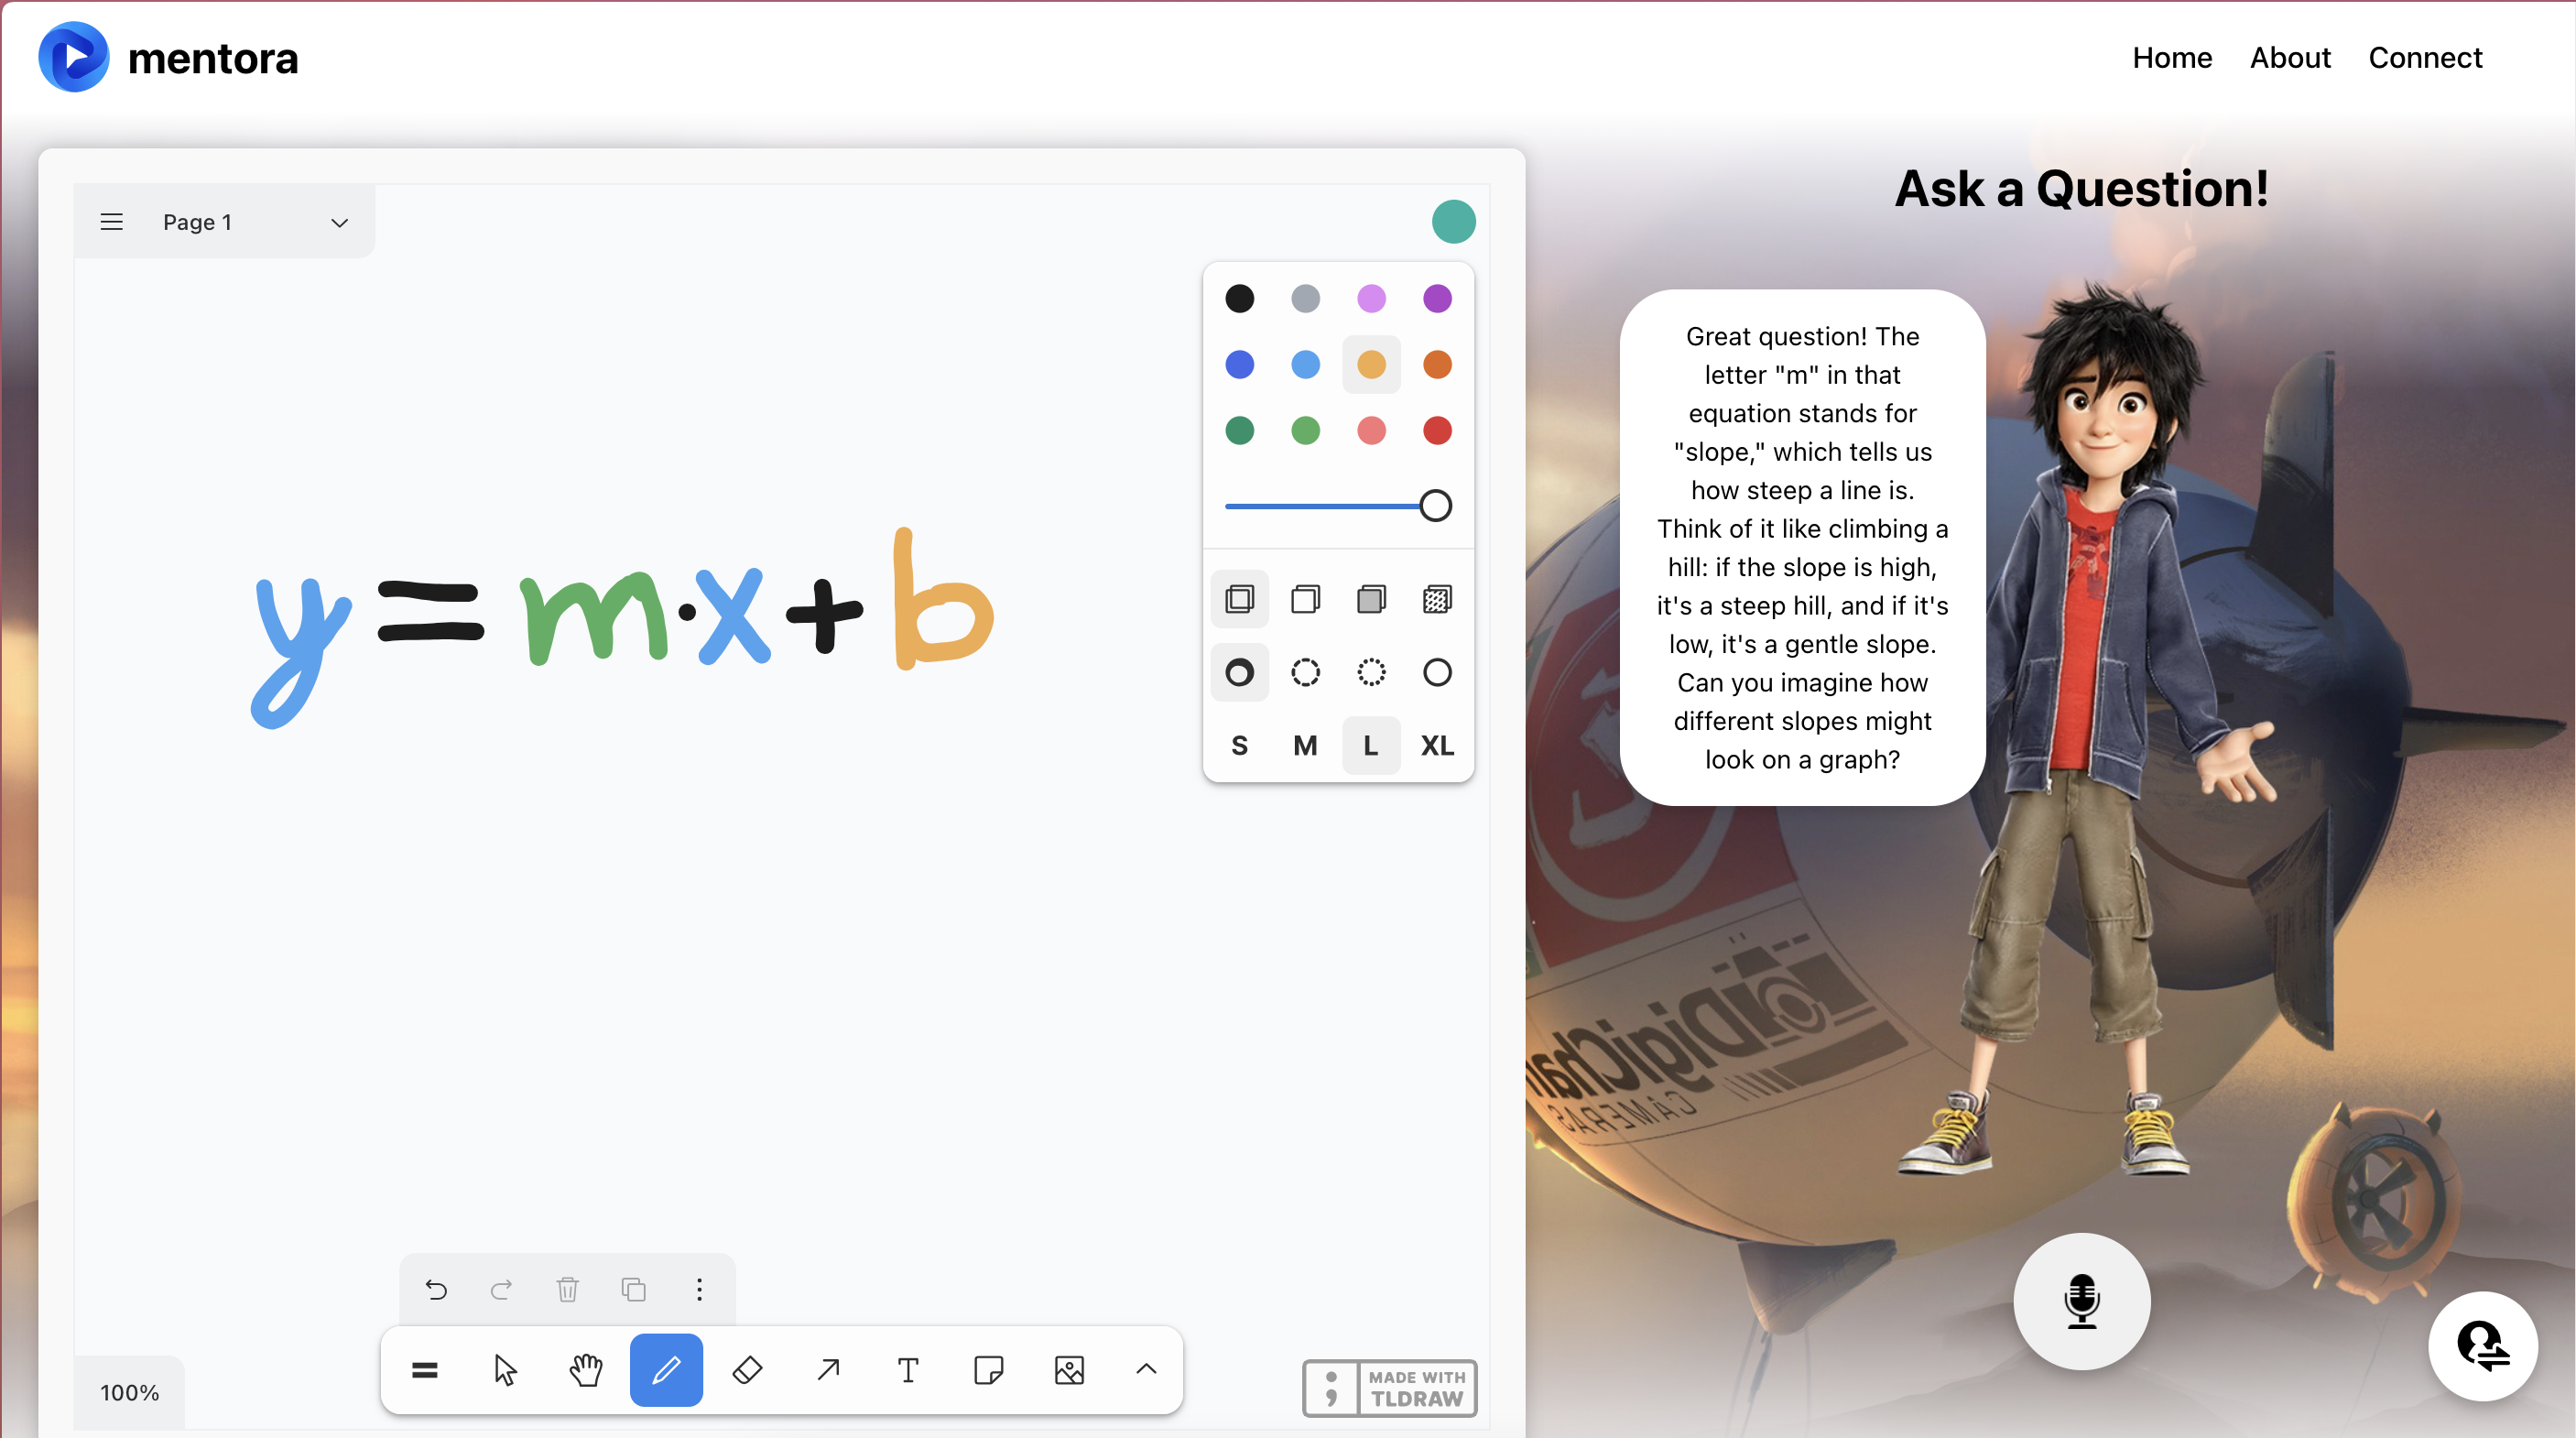Go to the About page
Image resolution: width=2576 pixels, height=1438 pixels.
point(2289,58)
